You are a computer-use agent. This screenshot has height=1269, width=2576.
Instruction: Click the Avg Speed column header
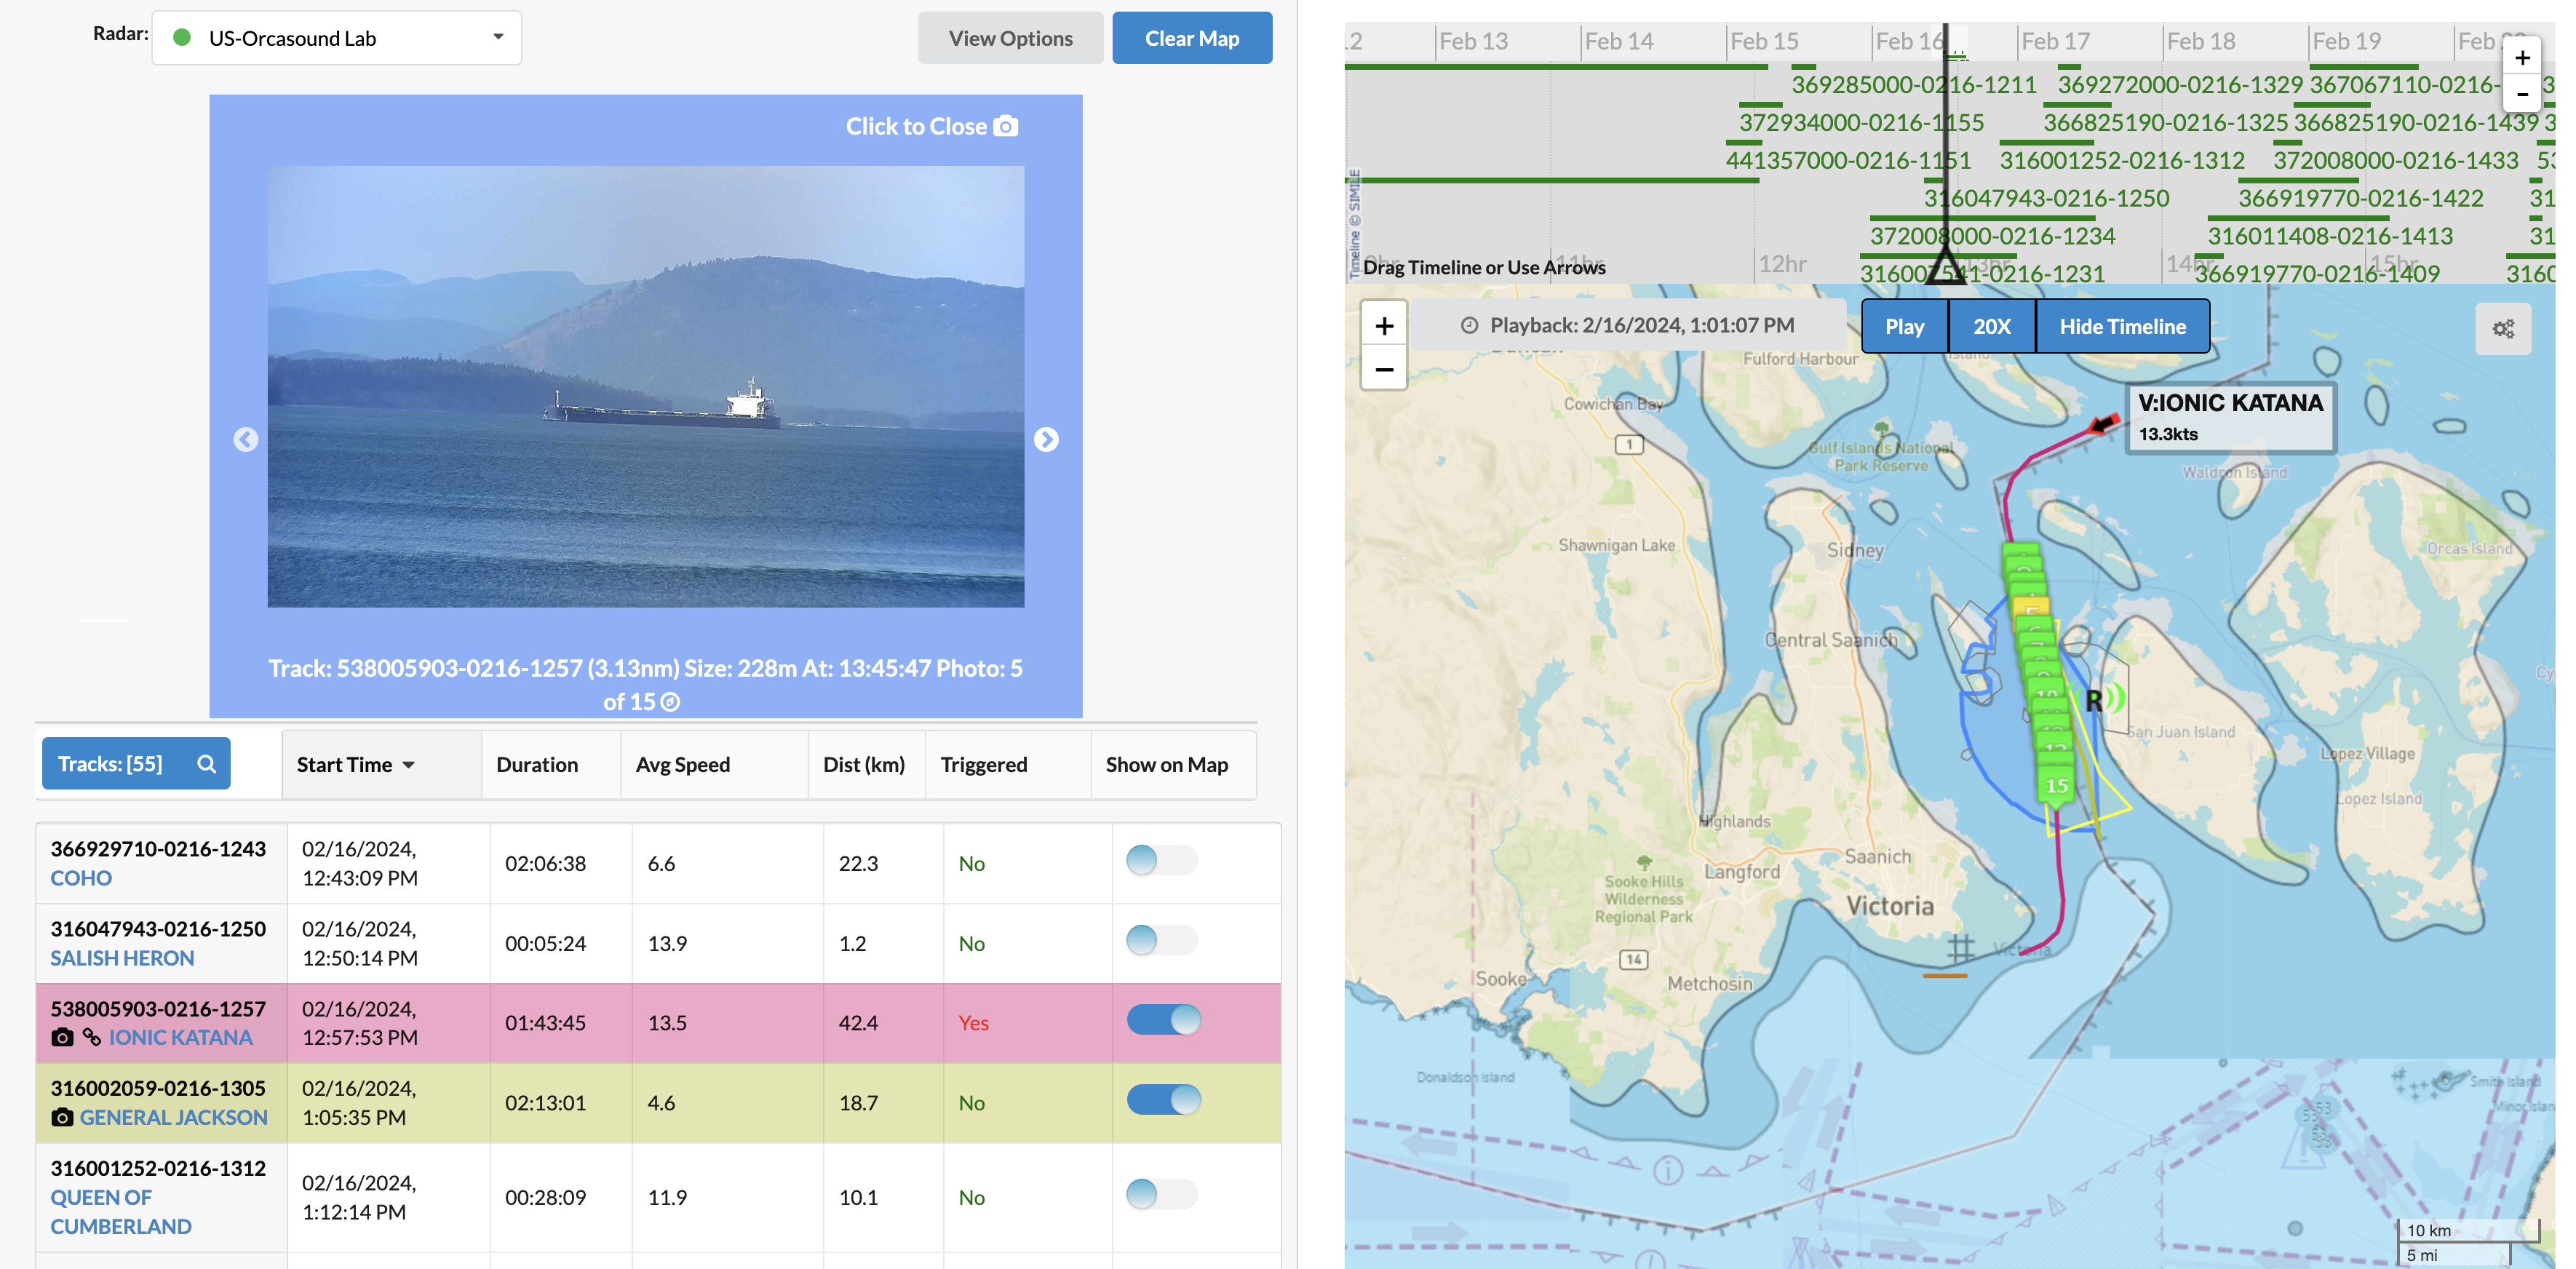683,765
